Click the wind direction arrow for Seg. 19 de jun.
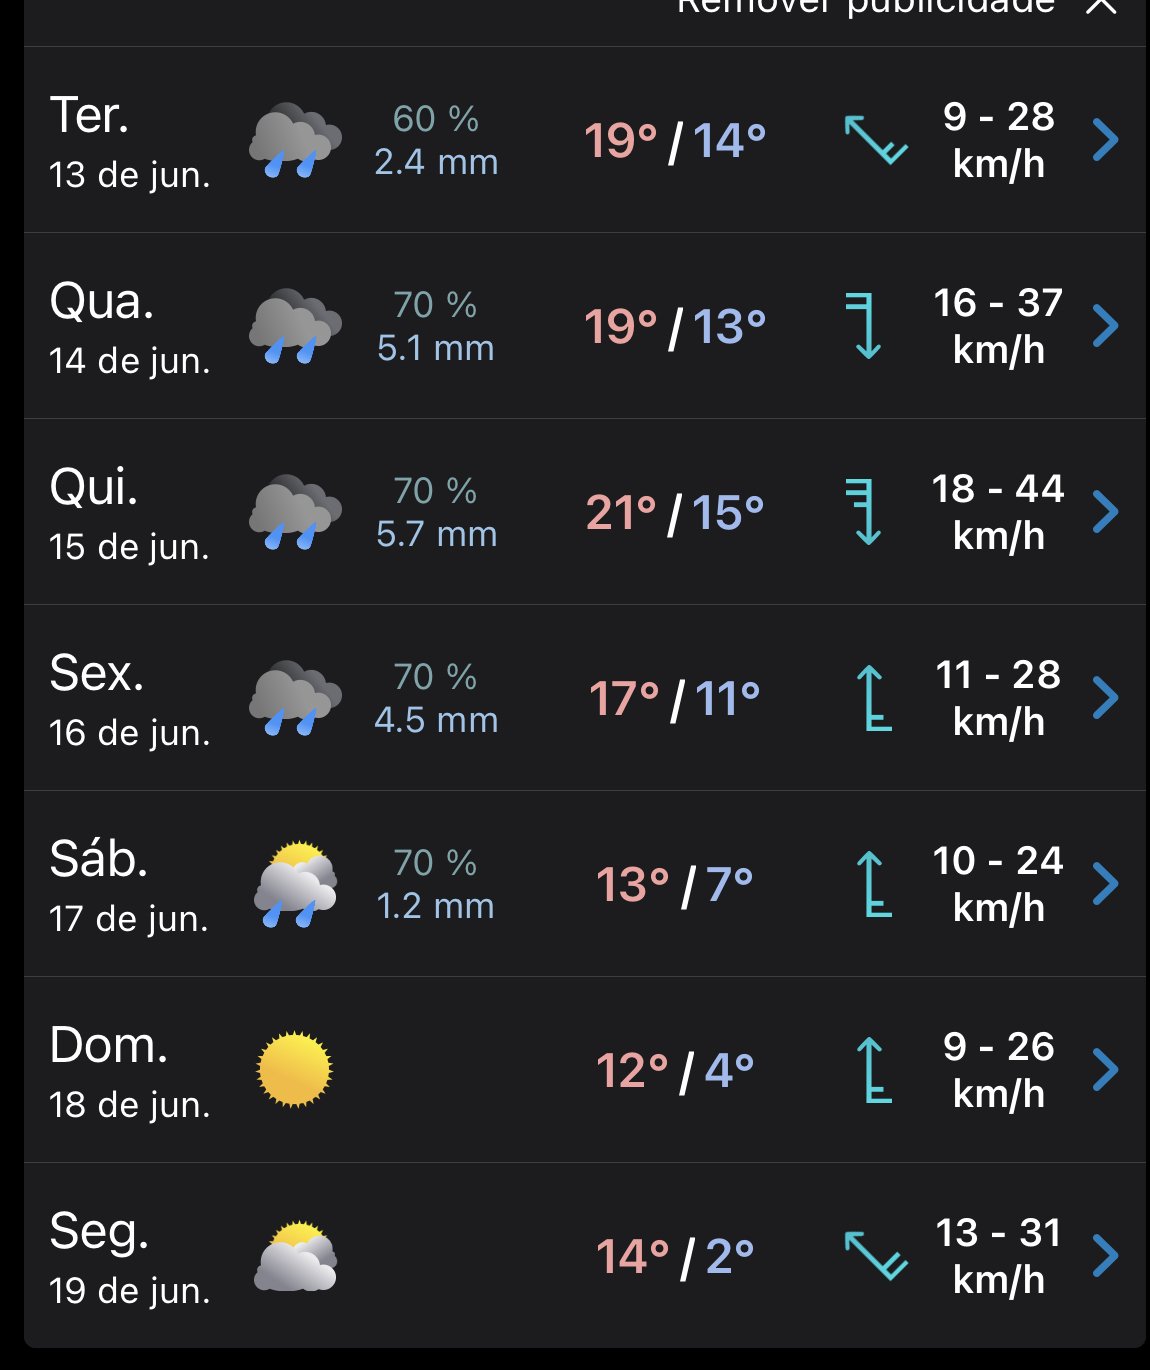Screen dimensions: 1150x1370 tap(876, 1256)
